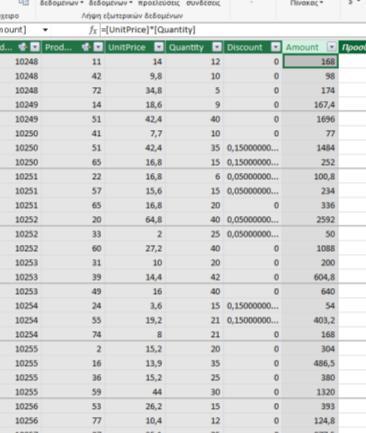This screenshot has height=433, width=366.
Task: Select Amount cell 1696
Action: [x=310, y=119]
